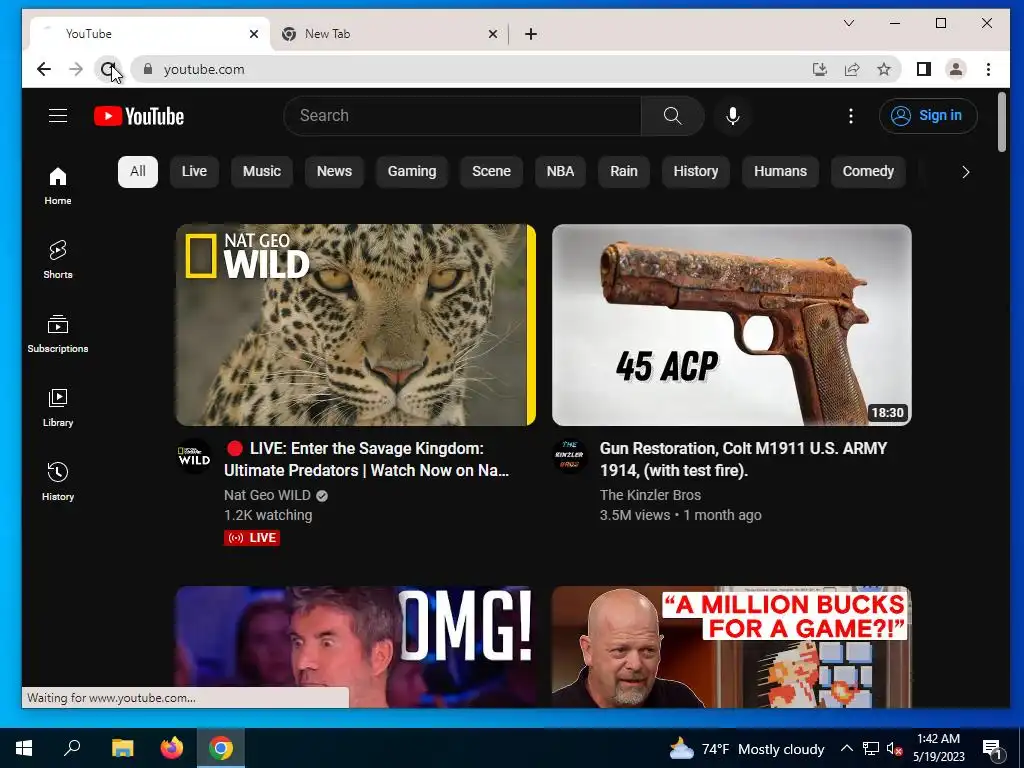
Task: Click the YouTube search input field
Action: 462,116
